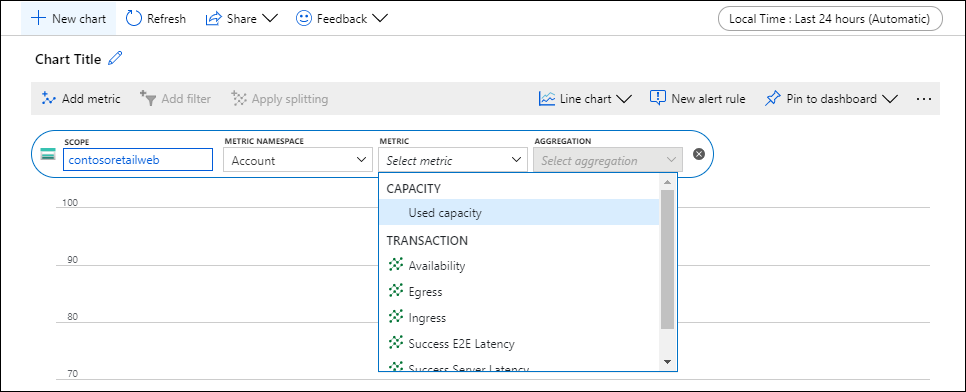Open the Pin to dashboard dropdown
The image size is (966, 392).
click(x=830, y=99)
